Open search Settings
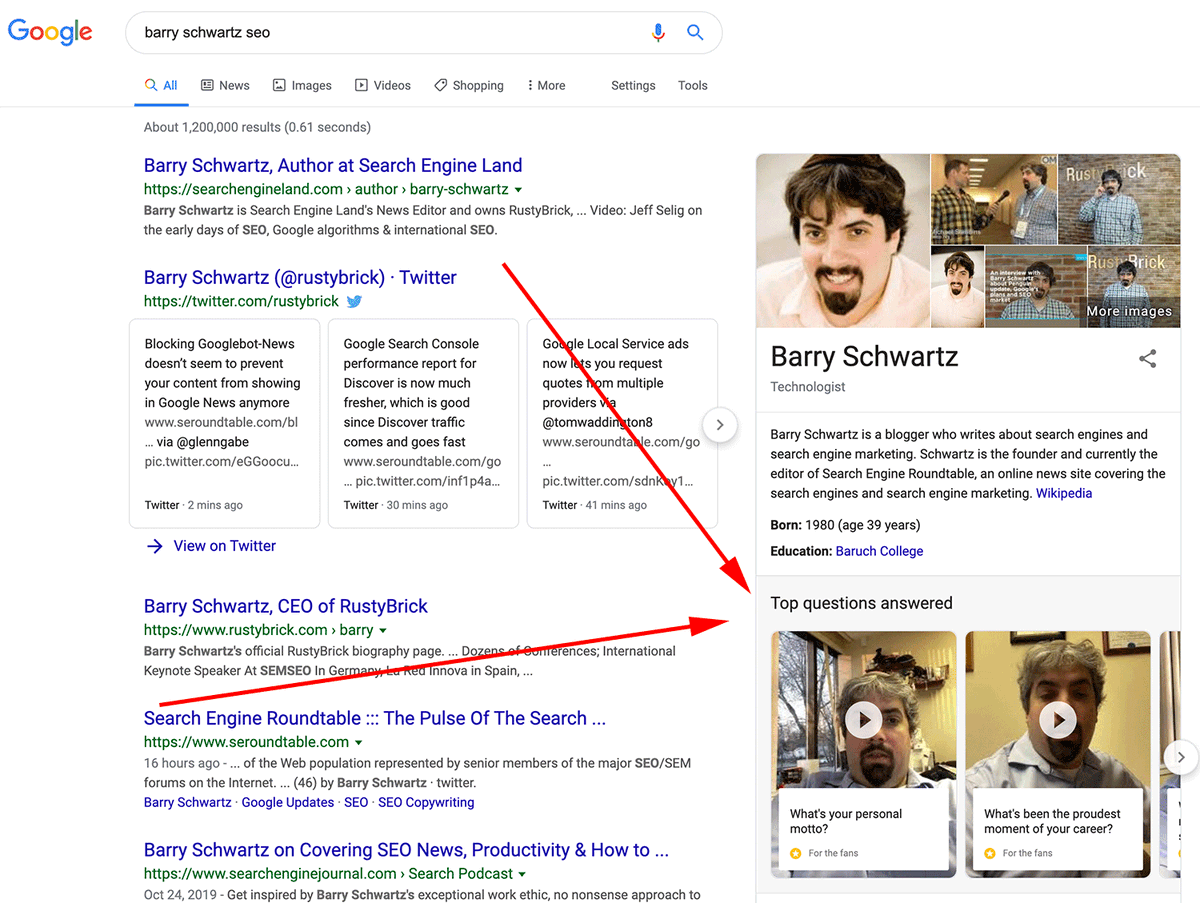The height and width of the screenshot is (903, 1200). [x=633, y=85]
